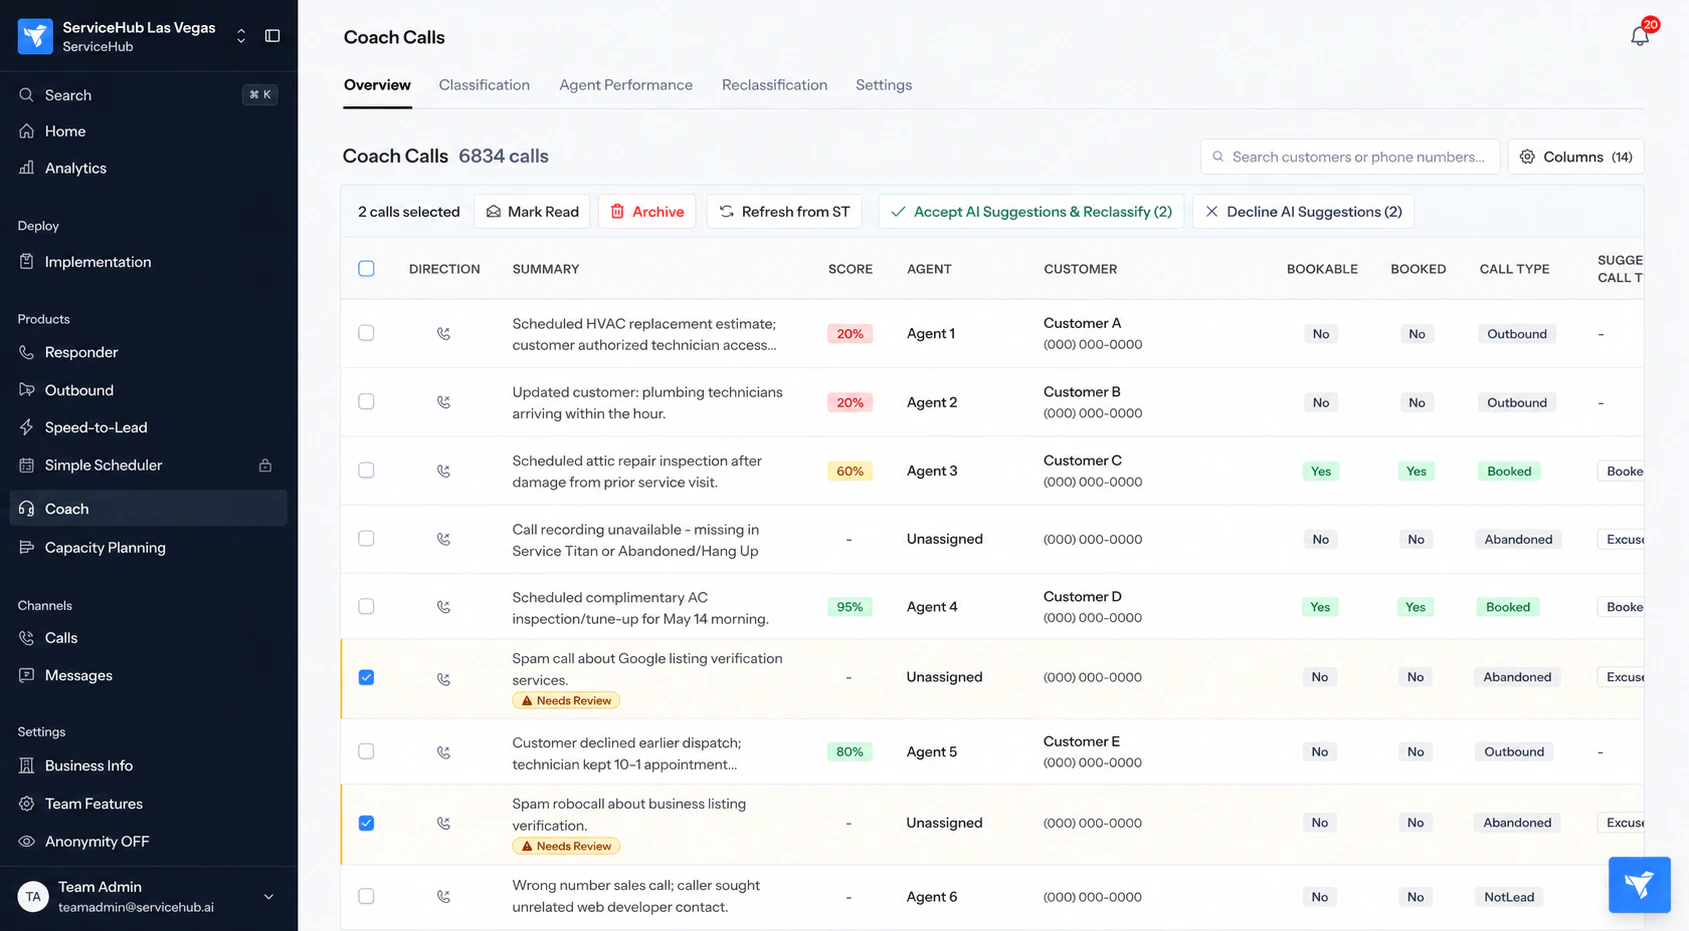The image size is (1689, 931).
Task: Click the refresh icon beside Refresh from ST
Action: (727, 211)
